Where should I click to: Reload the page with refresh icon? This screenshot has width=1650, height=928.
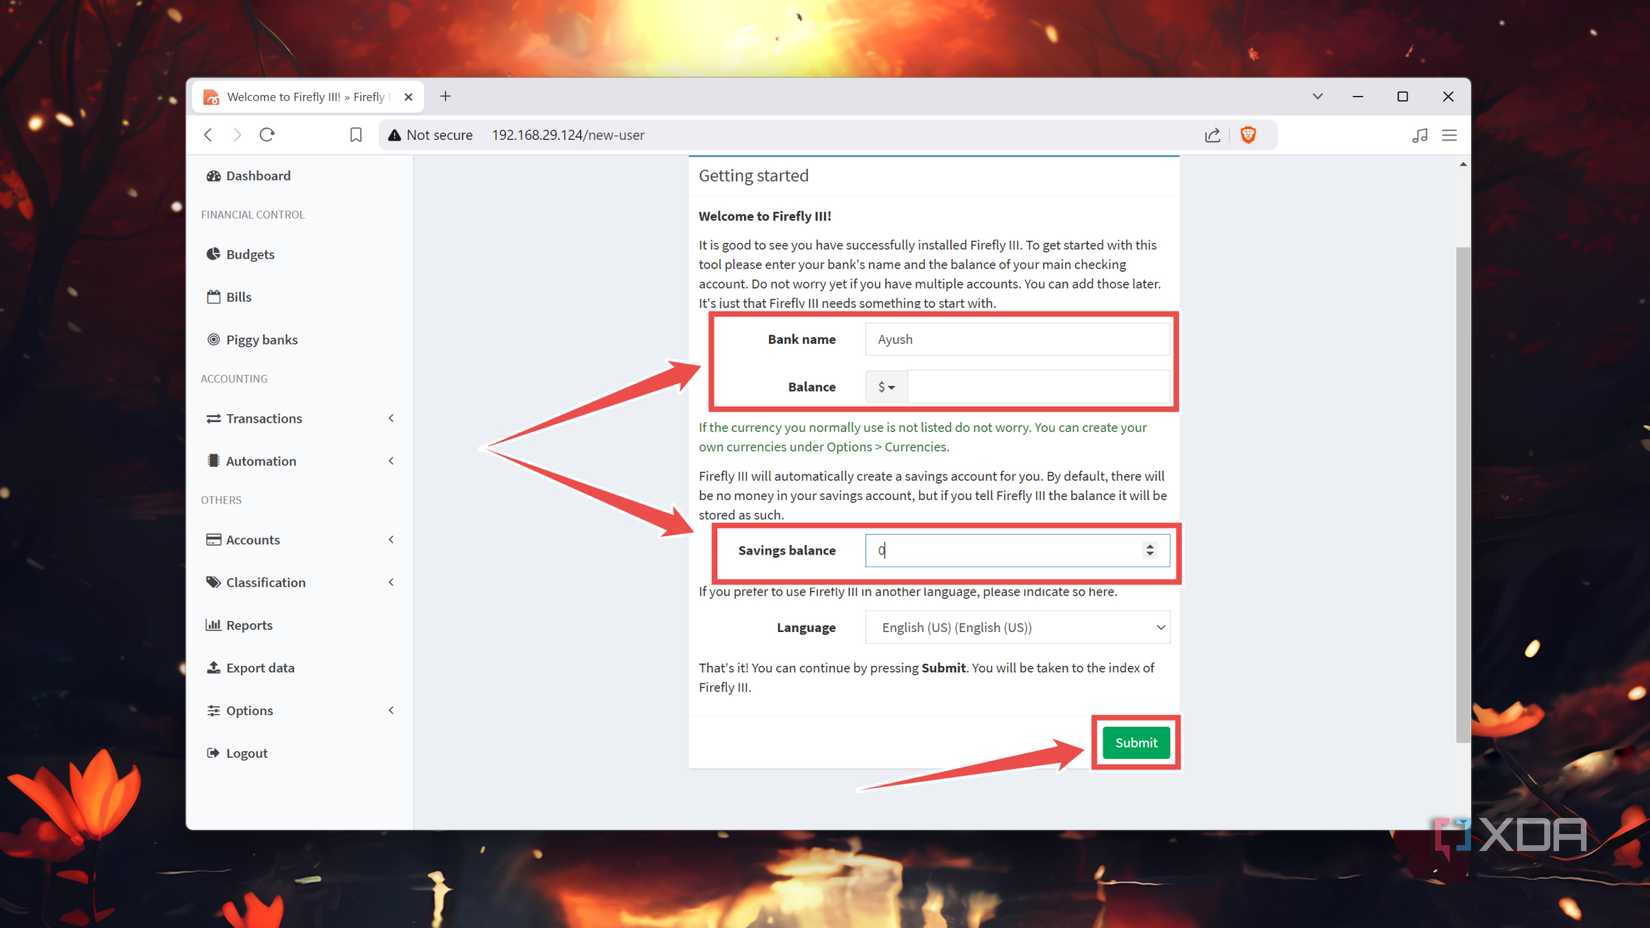click(267, 135)
